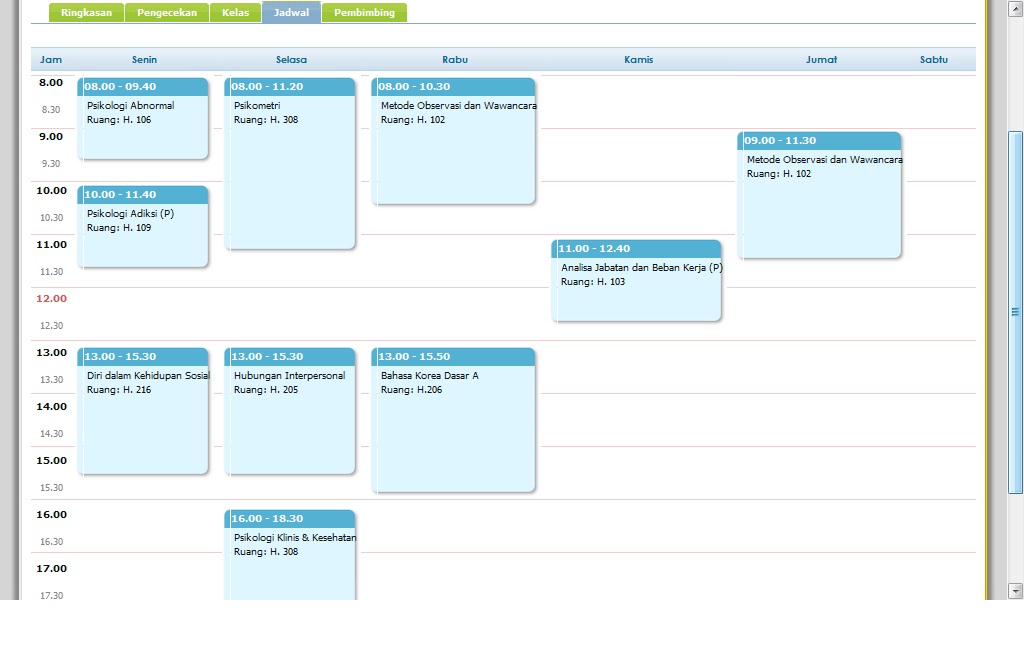Image resolution: width=1024 pixels, height=648 pixels.
Task: Click the 08.00 - 11.20 time header
Action: 290,86
